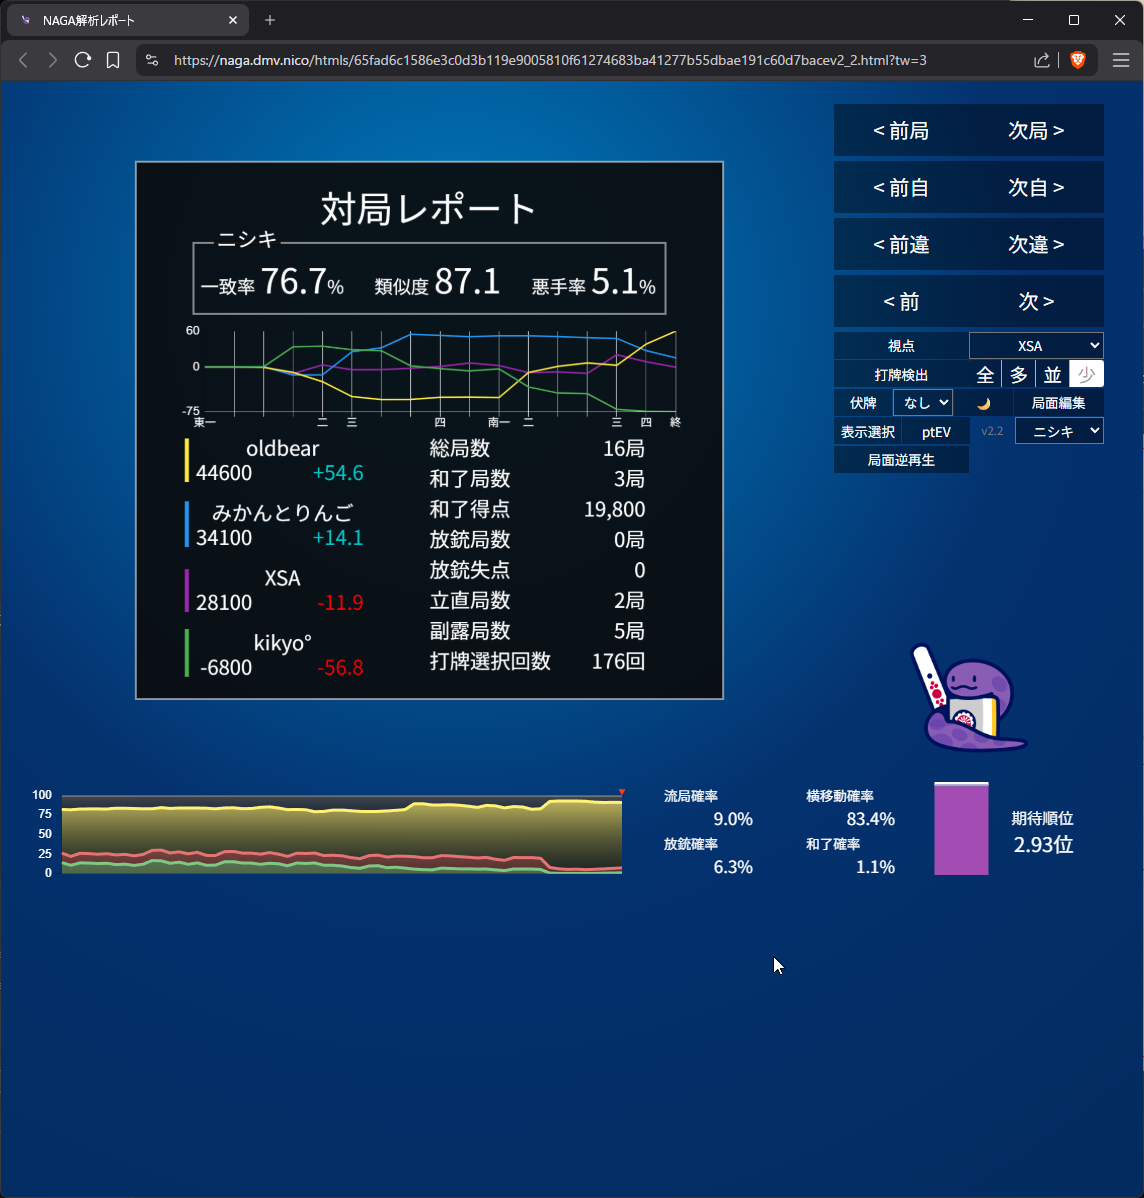1144x1198 pixels.
Task: Go to next round with 次局 >
Action: click(x=1036, y=131)
